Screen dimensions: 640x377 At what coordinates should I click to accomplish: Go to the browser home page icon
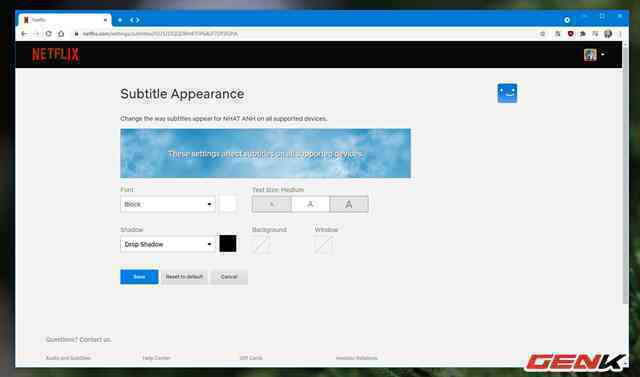(61, 34)
